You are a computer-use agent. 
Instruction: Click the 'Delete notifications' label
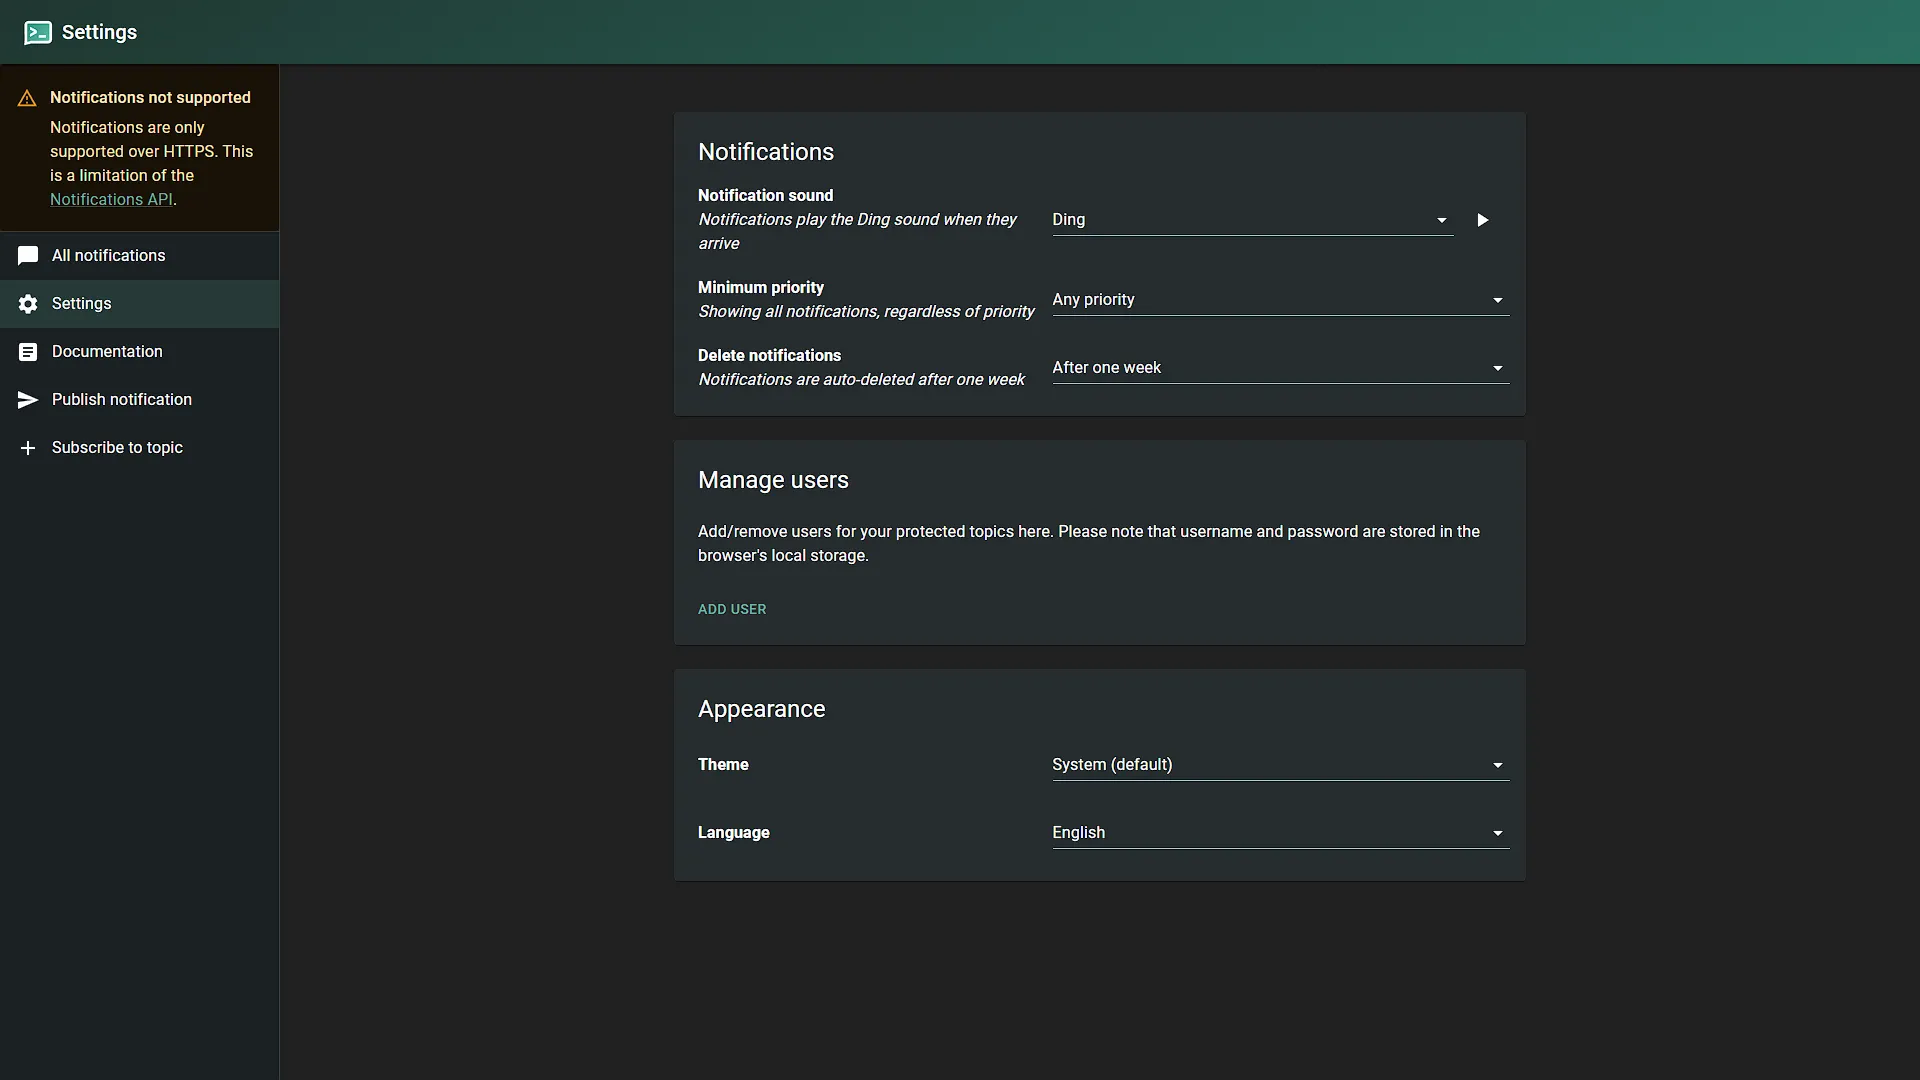coord(769,356)
